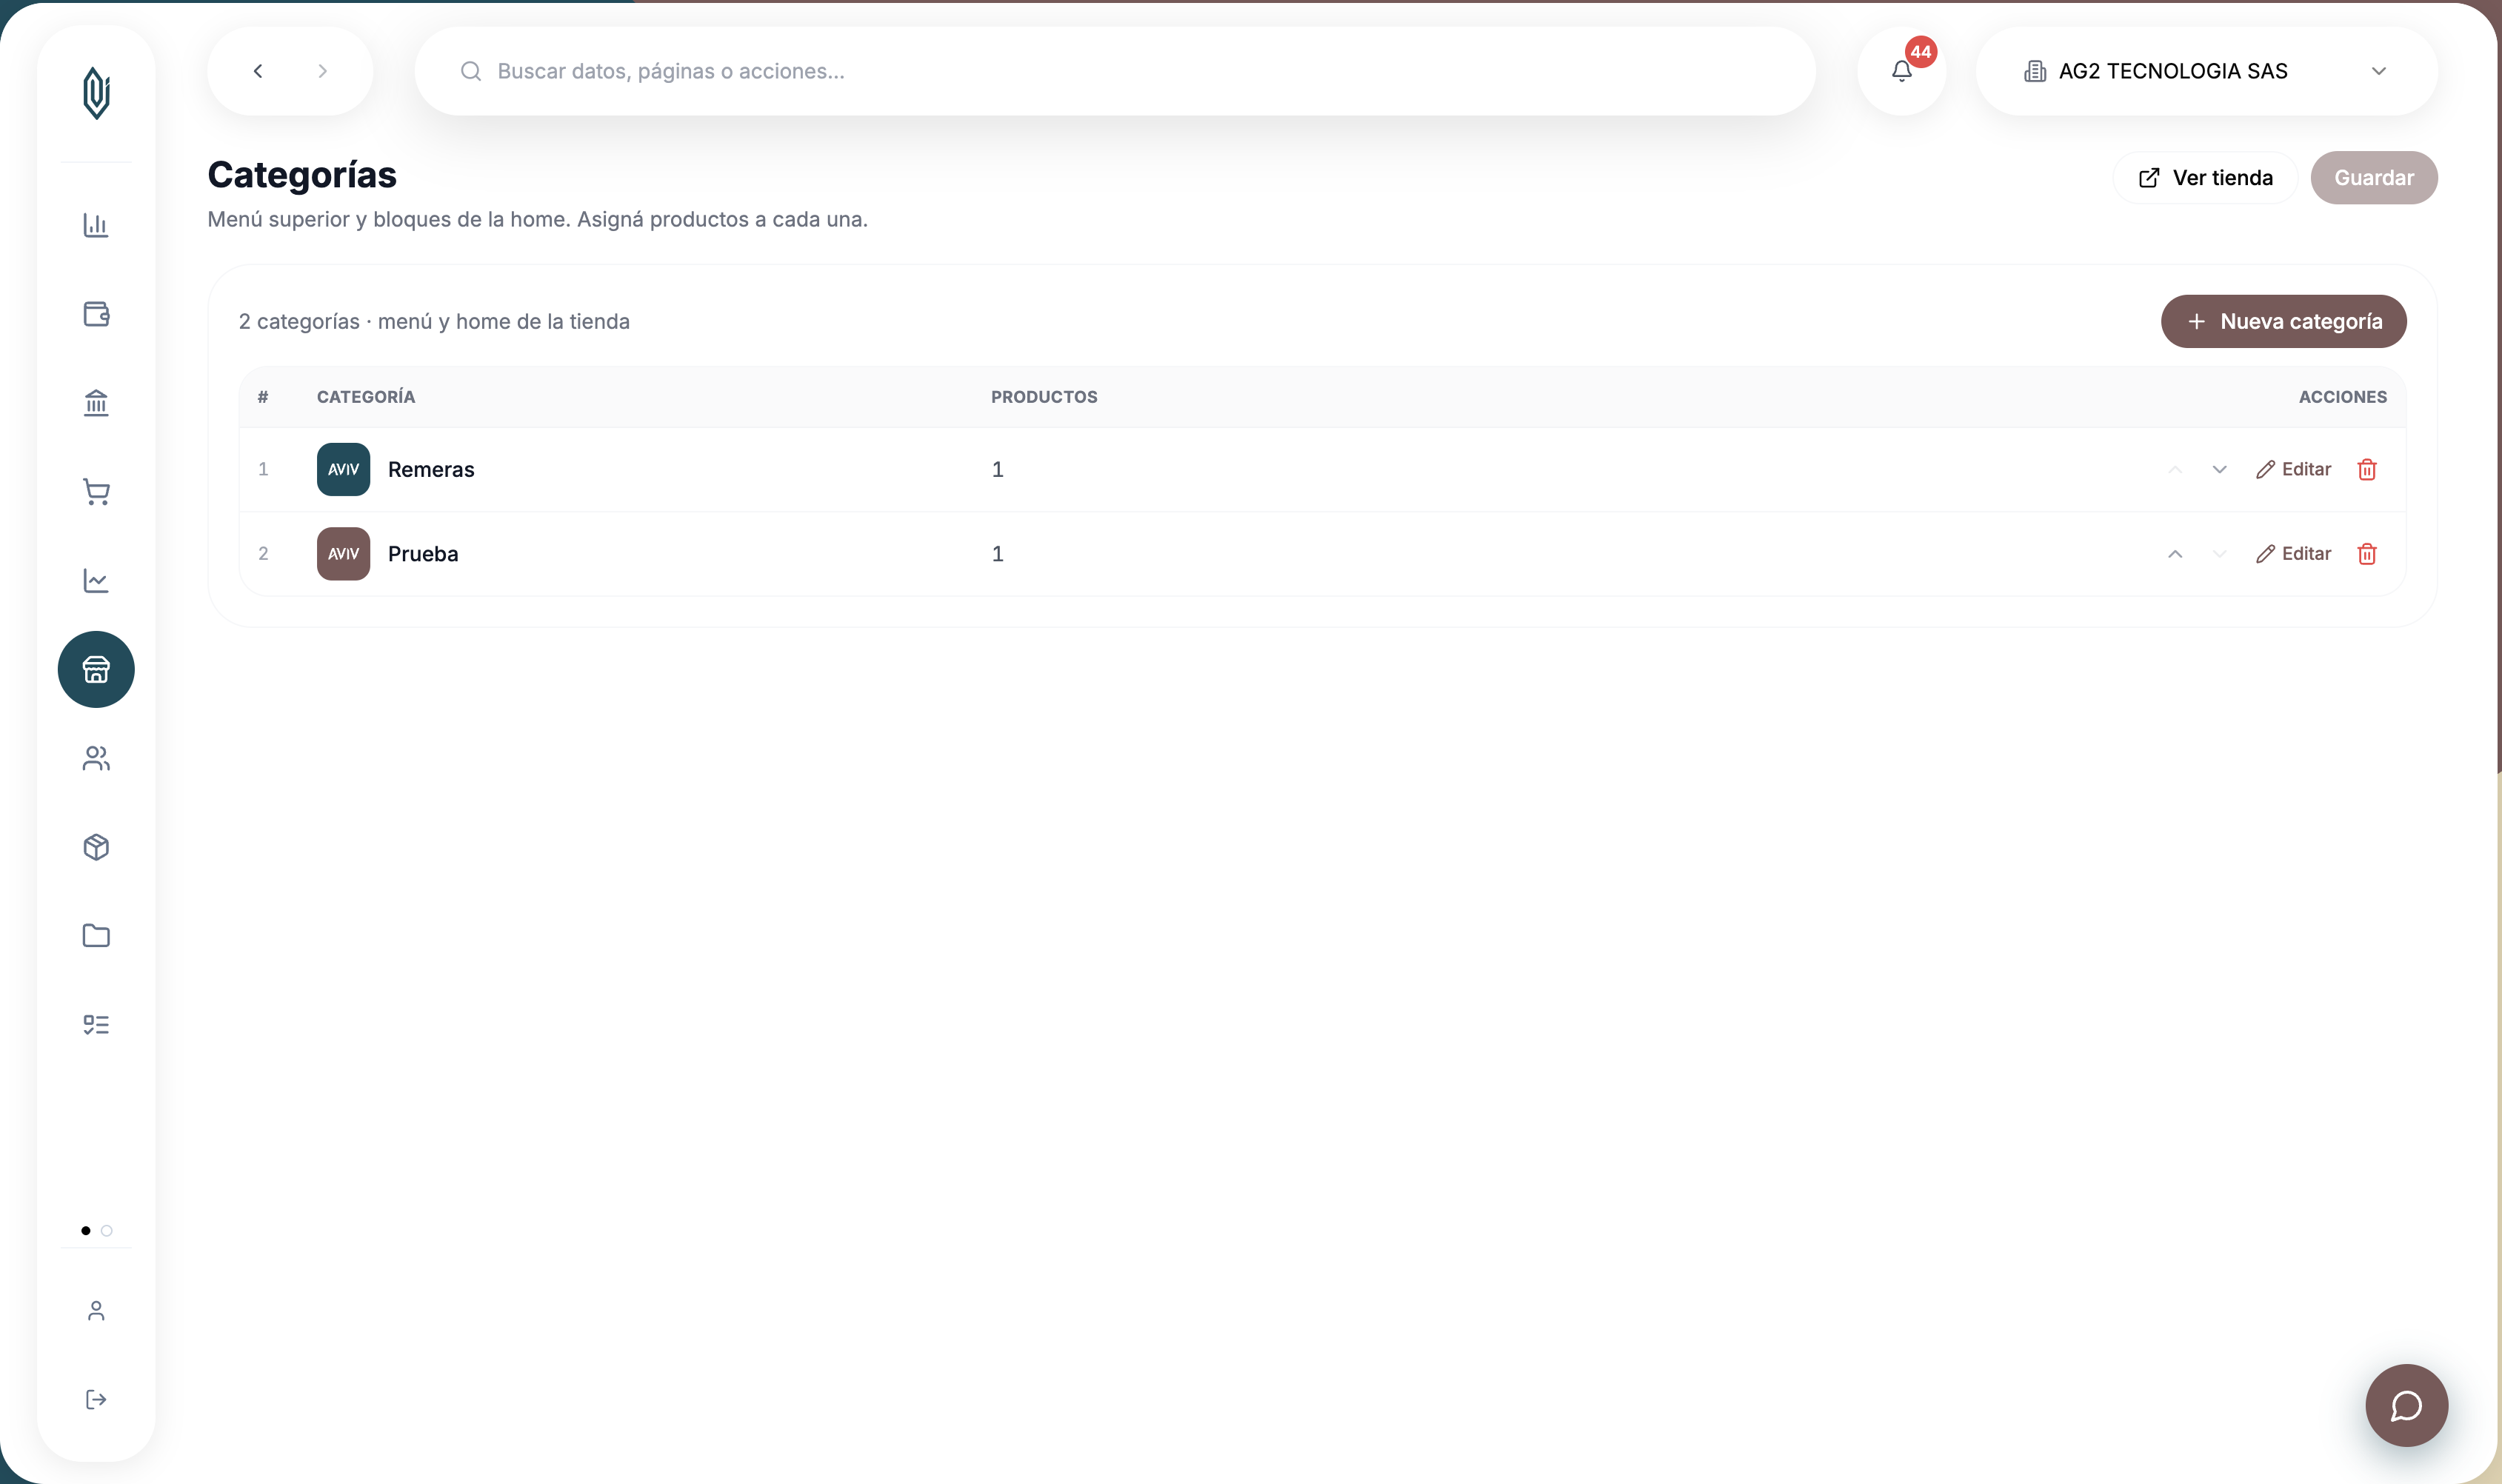Viewport: 2502px width, 1484px height.
Task: Delete the Remeras category with trash icon
Action: pyautogui.click(x=2366, y=469)
